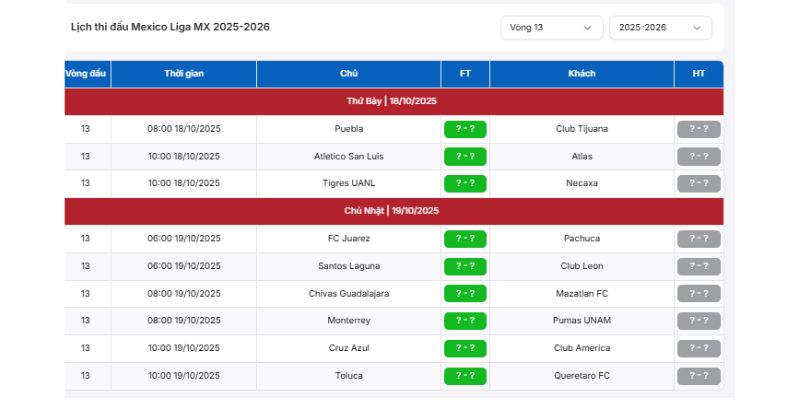Screen dimensions: 800x400
Task: Click the Puebla team link
Action: click(x=349, y=129)
